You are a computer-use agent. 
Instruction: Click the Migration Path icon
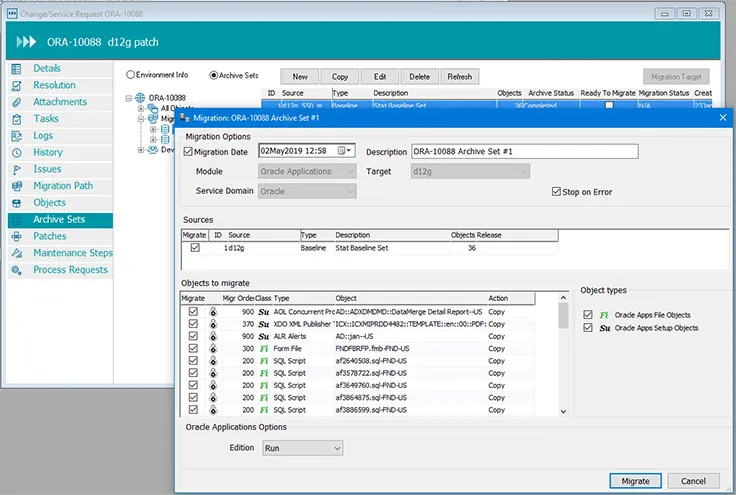(x=16, y=186)
